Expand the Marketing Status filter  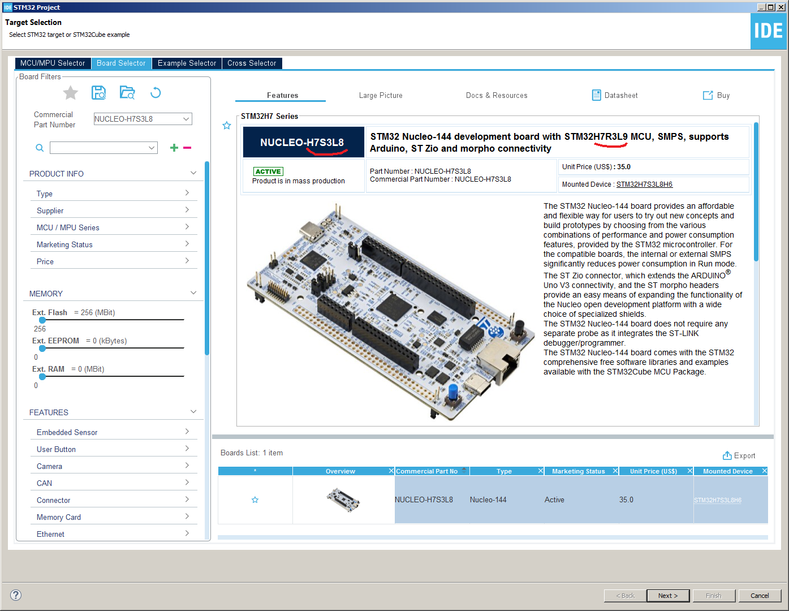tap(187, 244)
